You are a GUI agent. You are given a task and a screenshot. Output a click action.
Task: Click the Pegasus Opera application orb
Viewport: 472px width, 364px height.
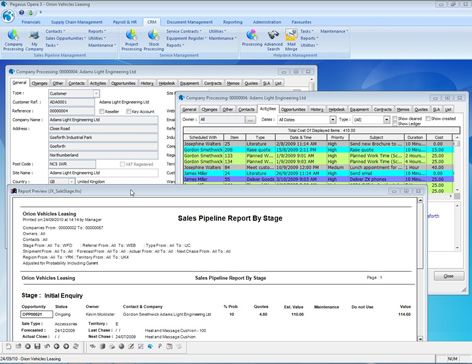tap(8, 16)
